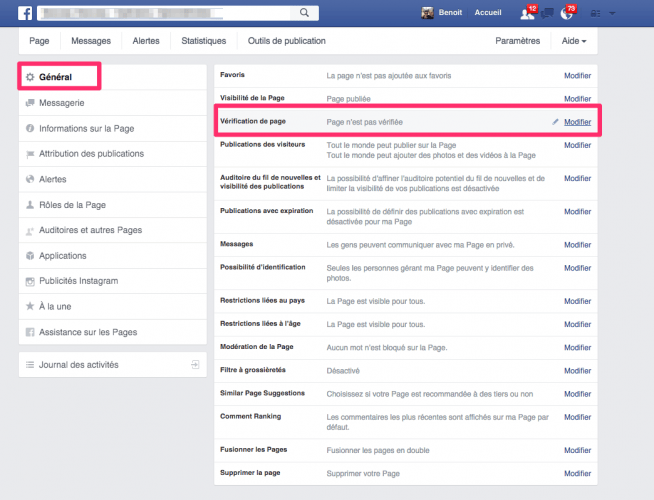
Task: Open the Statistiques tab
Action: pyautogui.click(x=204, y=41)
